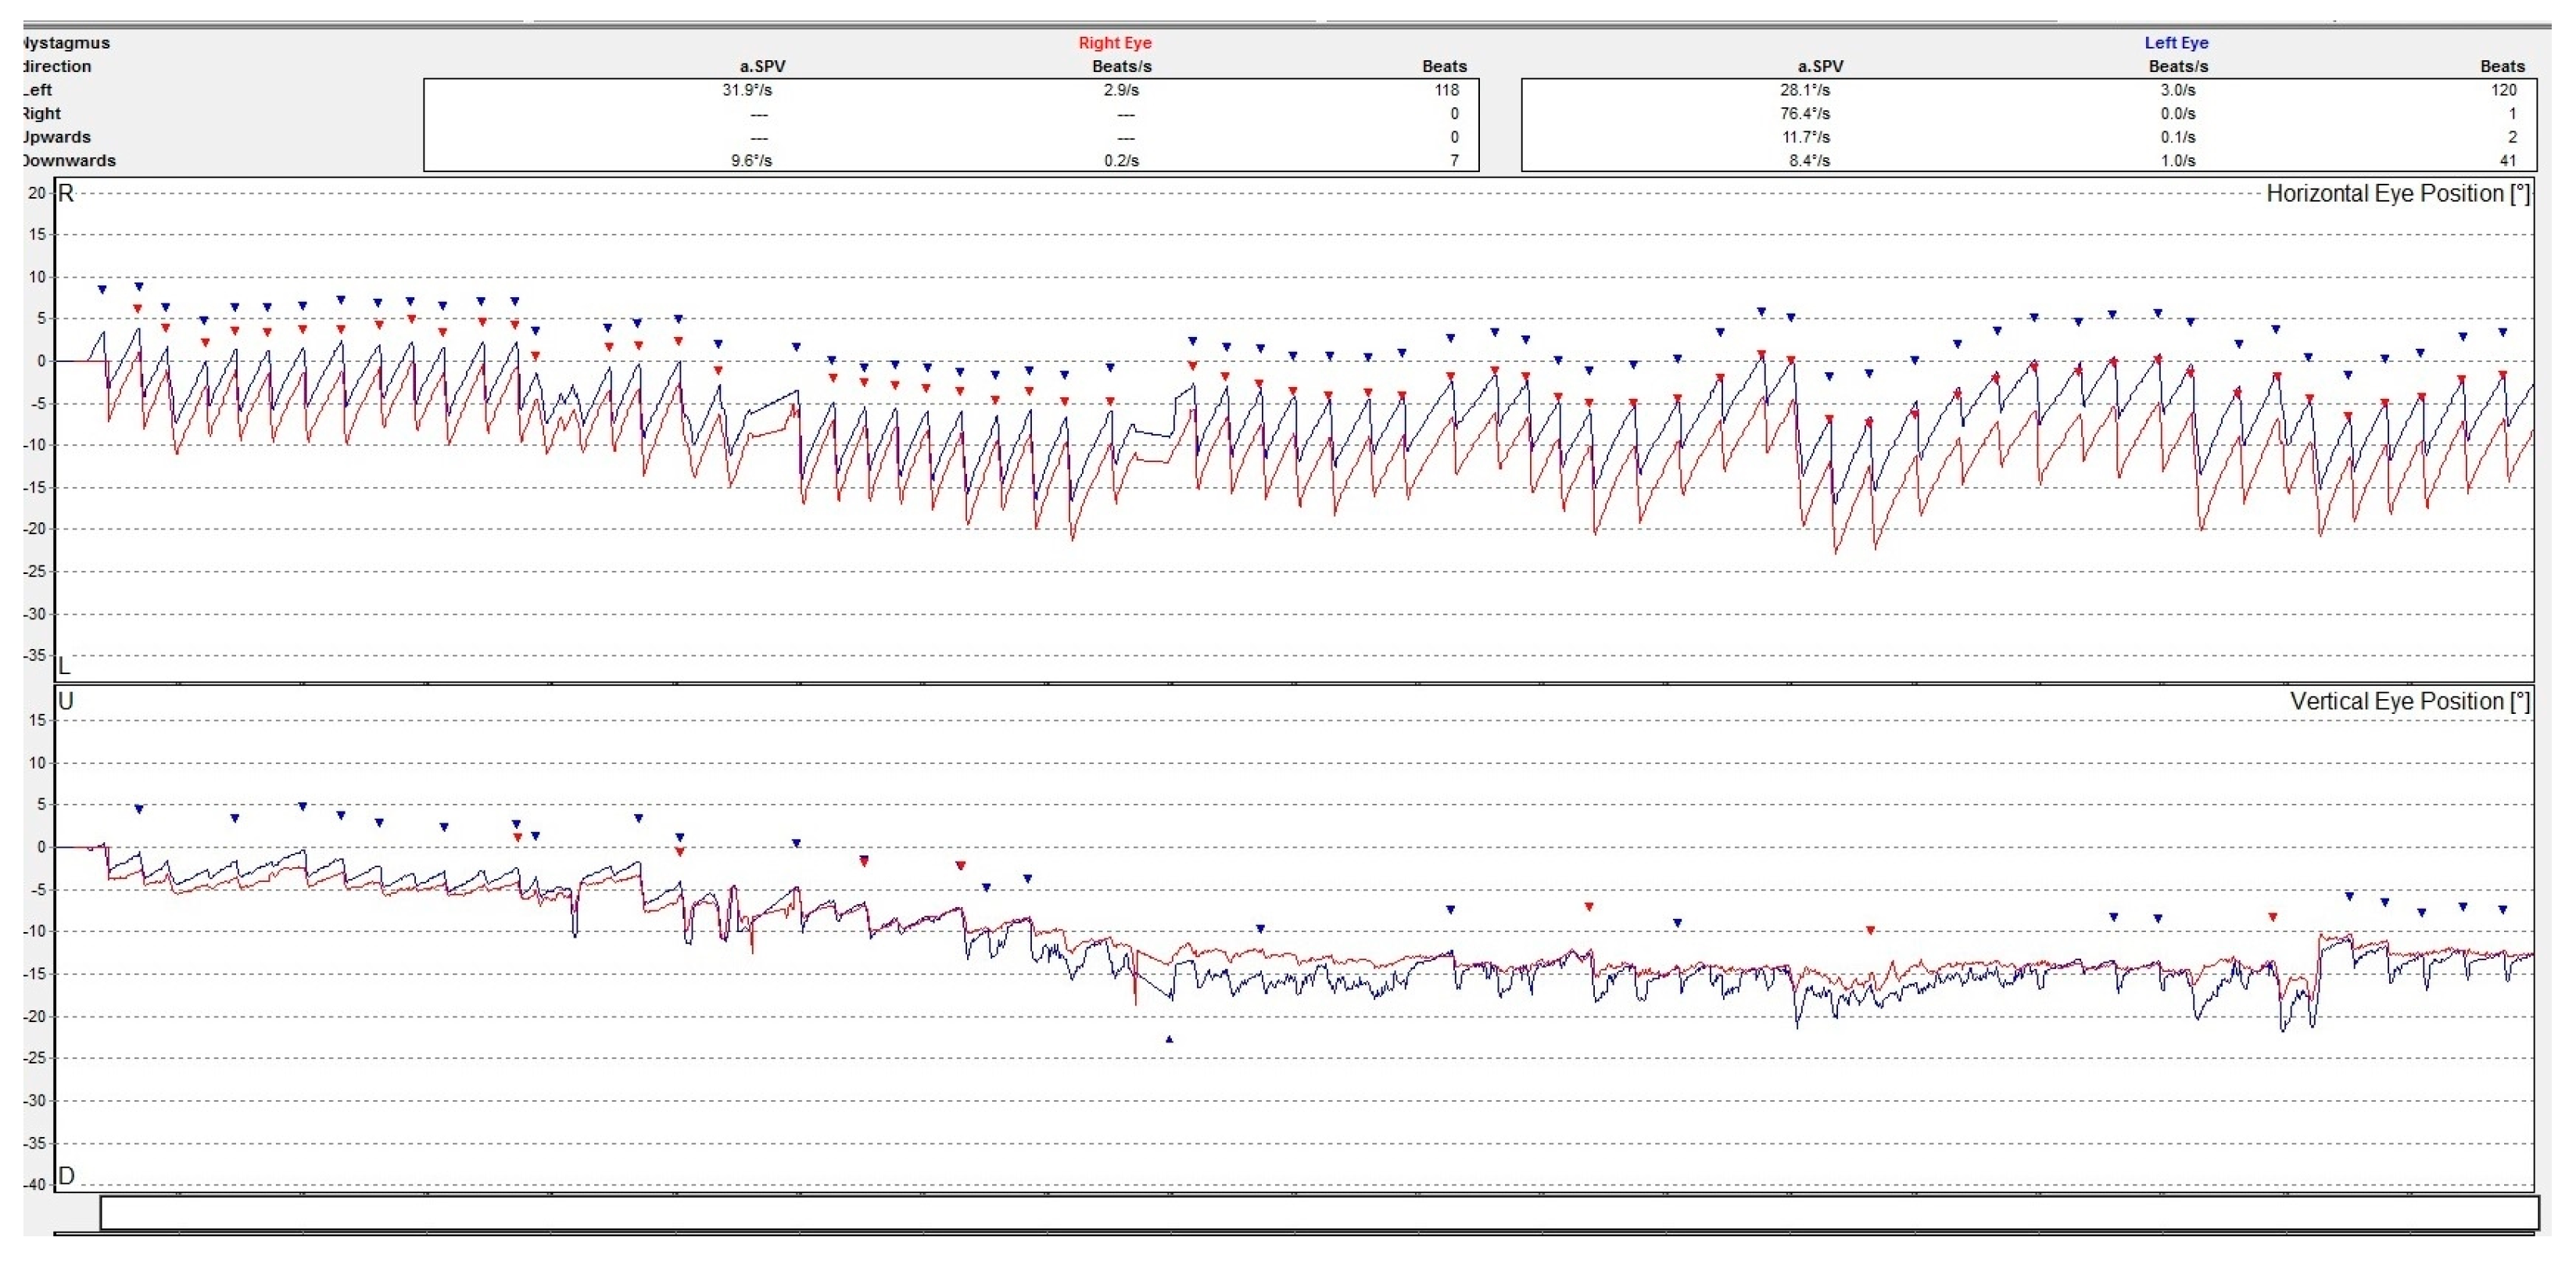Click the empty timeline bar below charts

(x=1318, y=1212)
